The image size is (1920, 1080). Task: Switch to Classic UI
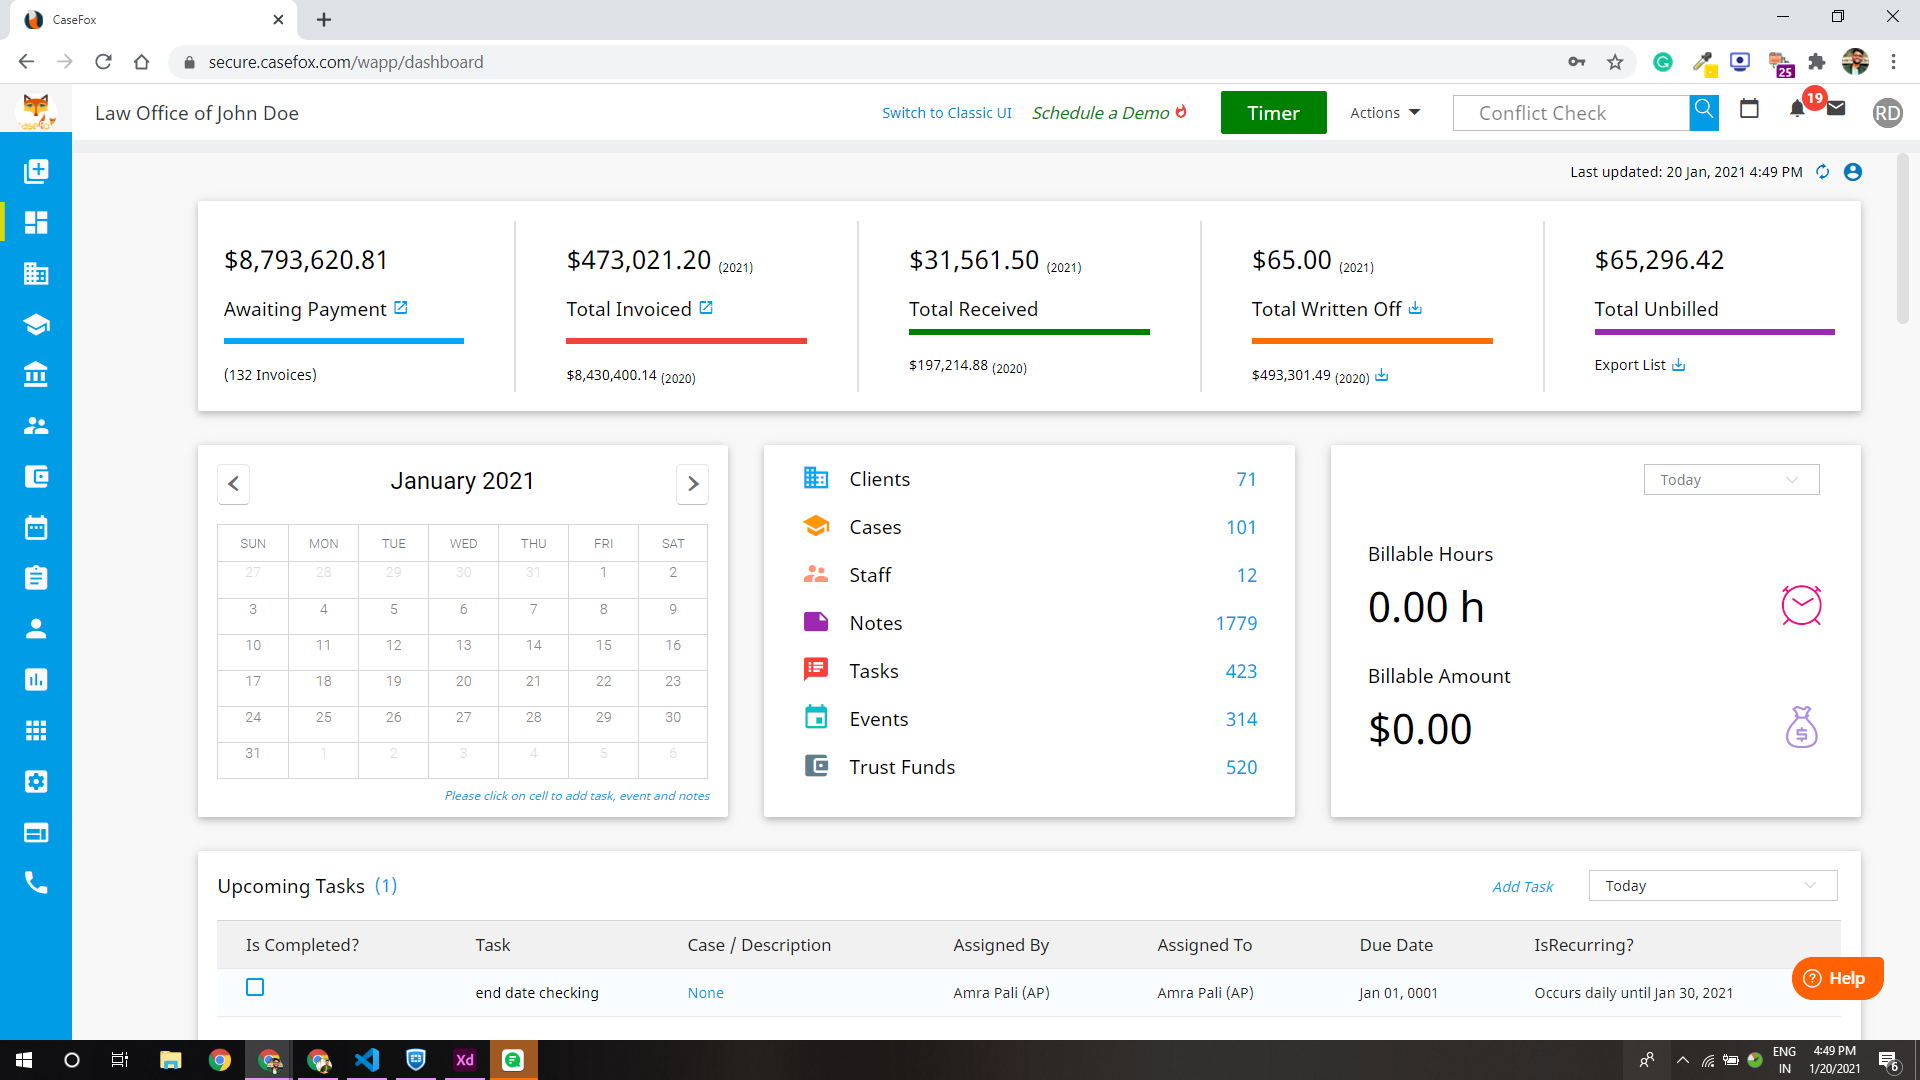point(946,112)
